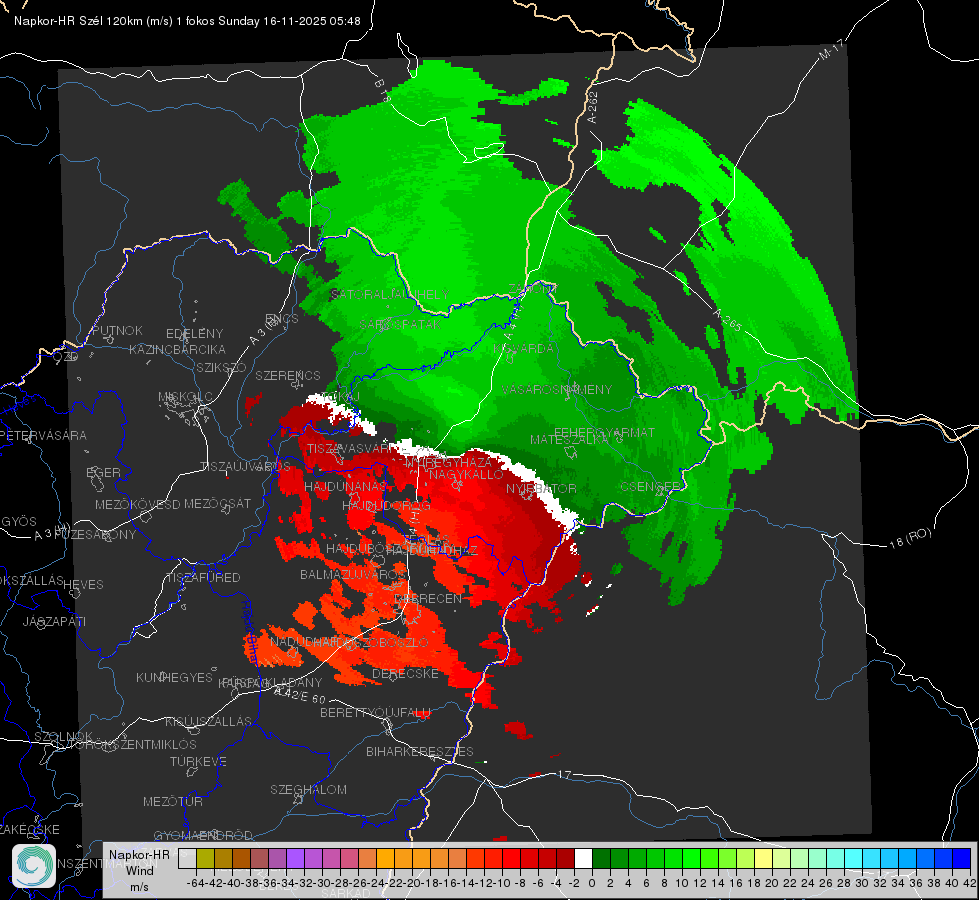Screen dimensions: 979x900
Task: Click the VASAROSNAMENY town label
Action: click(x=557, y=389)
